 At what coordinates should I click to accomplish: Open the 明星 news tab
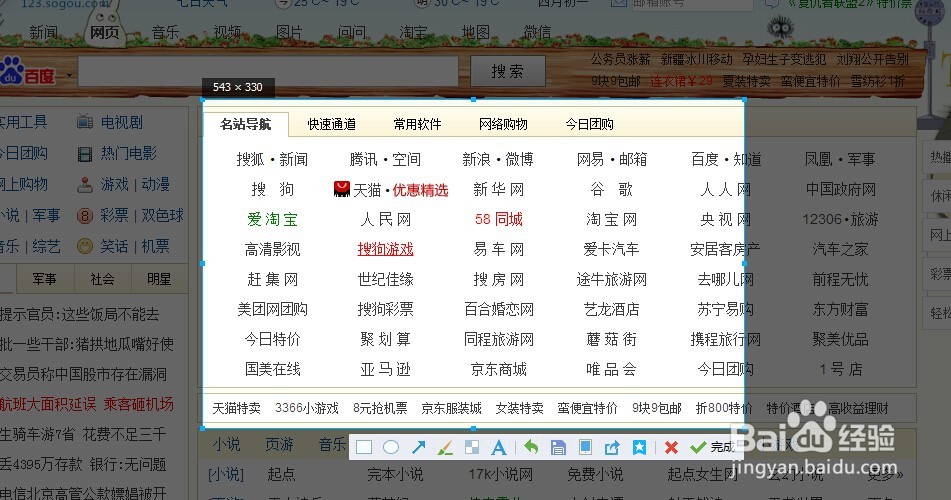159,279
